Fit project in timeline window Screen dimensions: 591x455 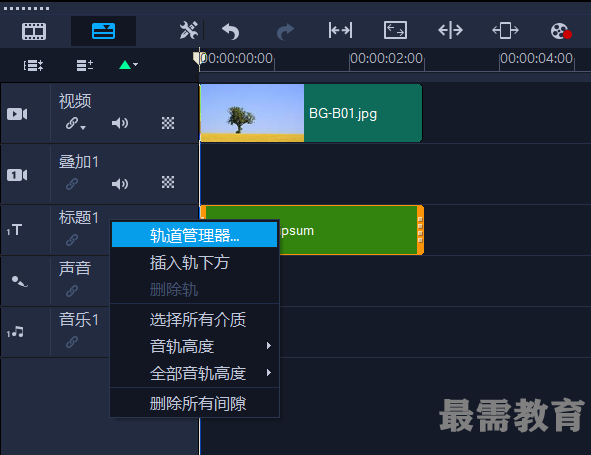coord(340,30)
